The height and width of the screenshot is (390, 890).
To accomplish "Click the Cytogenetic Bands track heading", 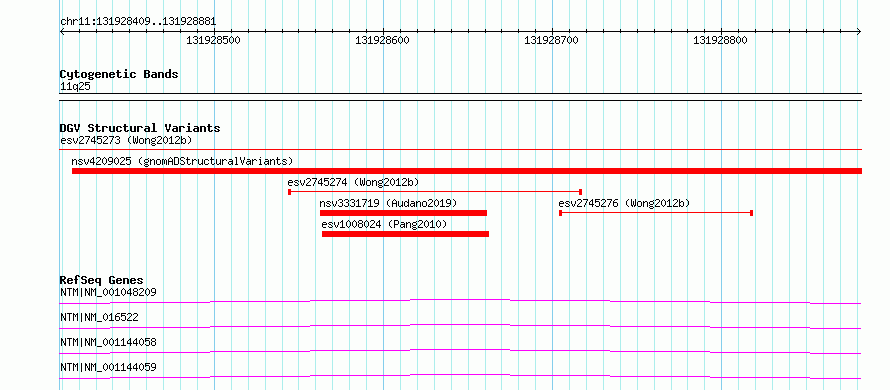I will pos(119,74).
